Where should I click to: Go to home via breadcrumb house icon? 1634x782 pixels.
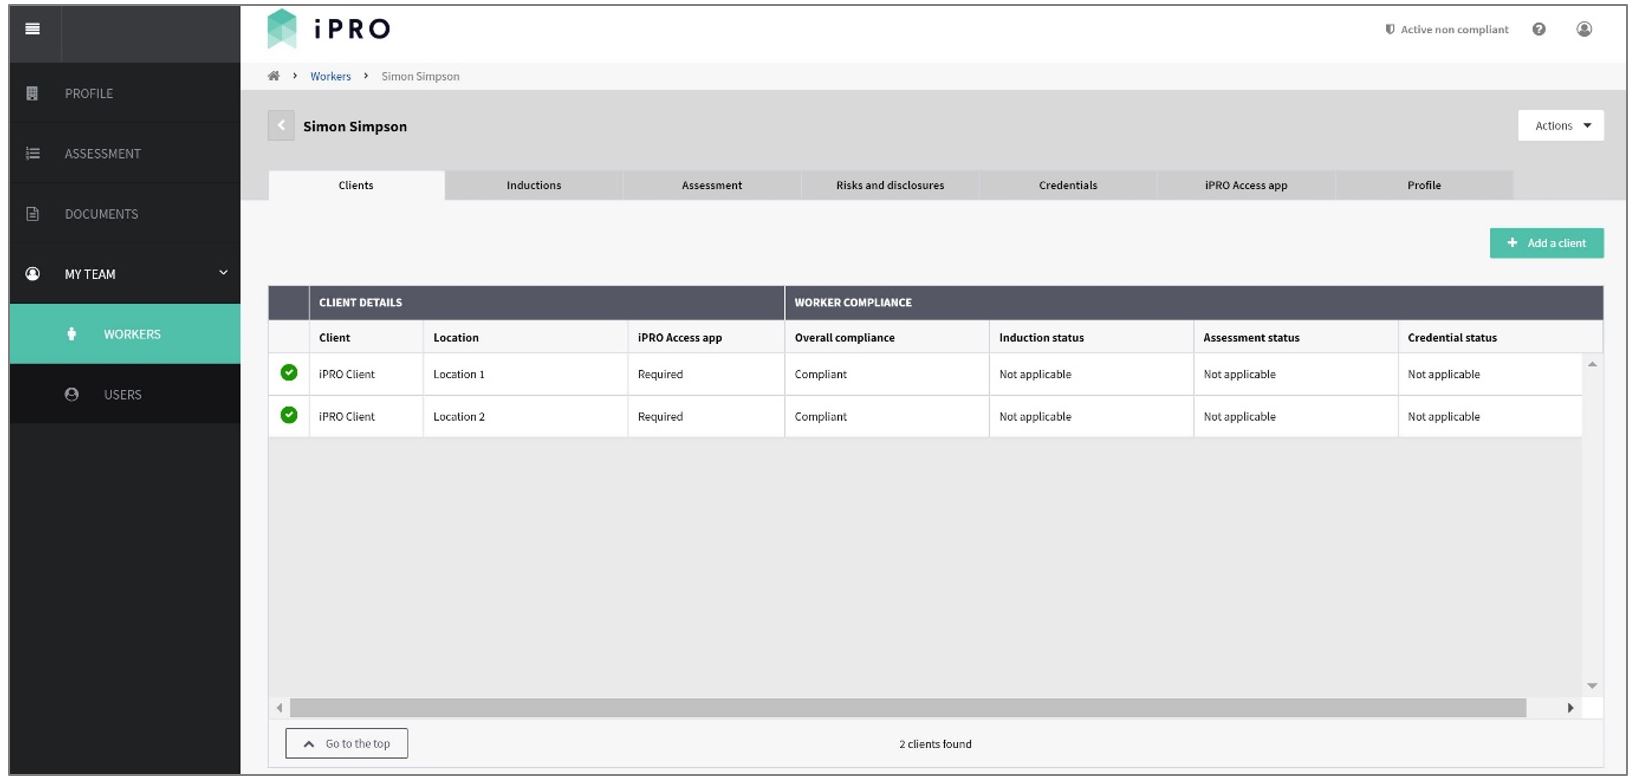tap(274, 76)
